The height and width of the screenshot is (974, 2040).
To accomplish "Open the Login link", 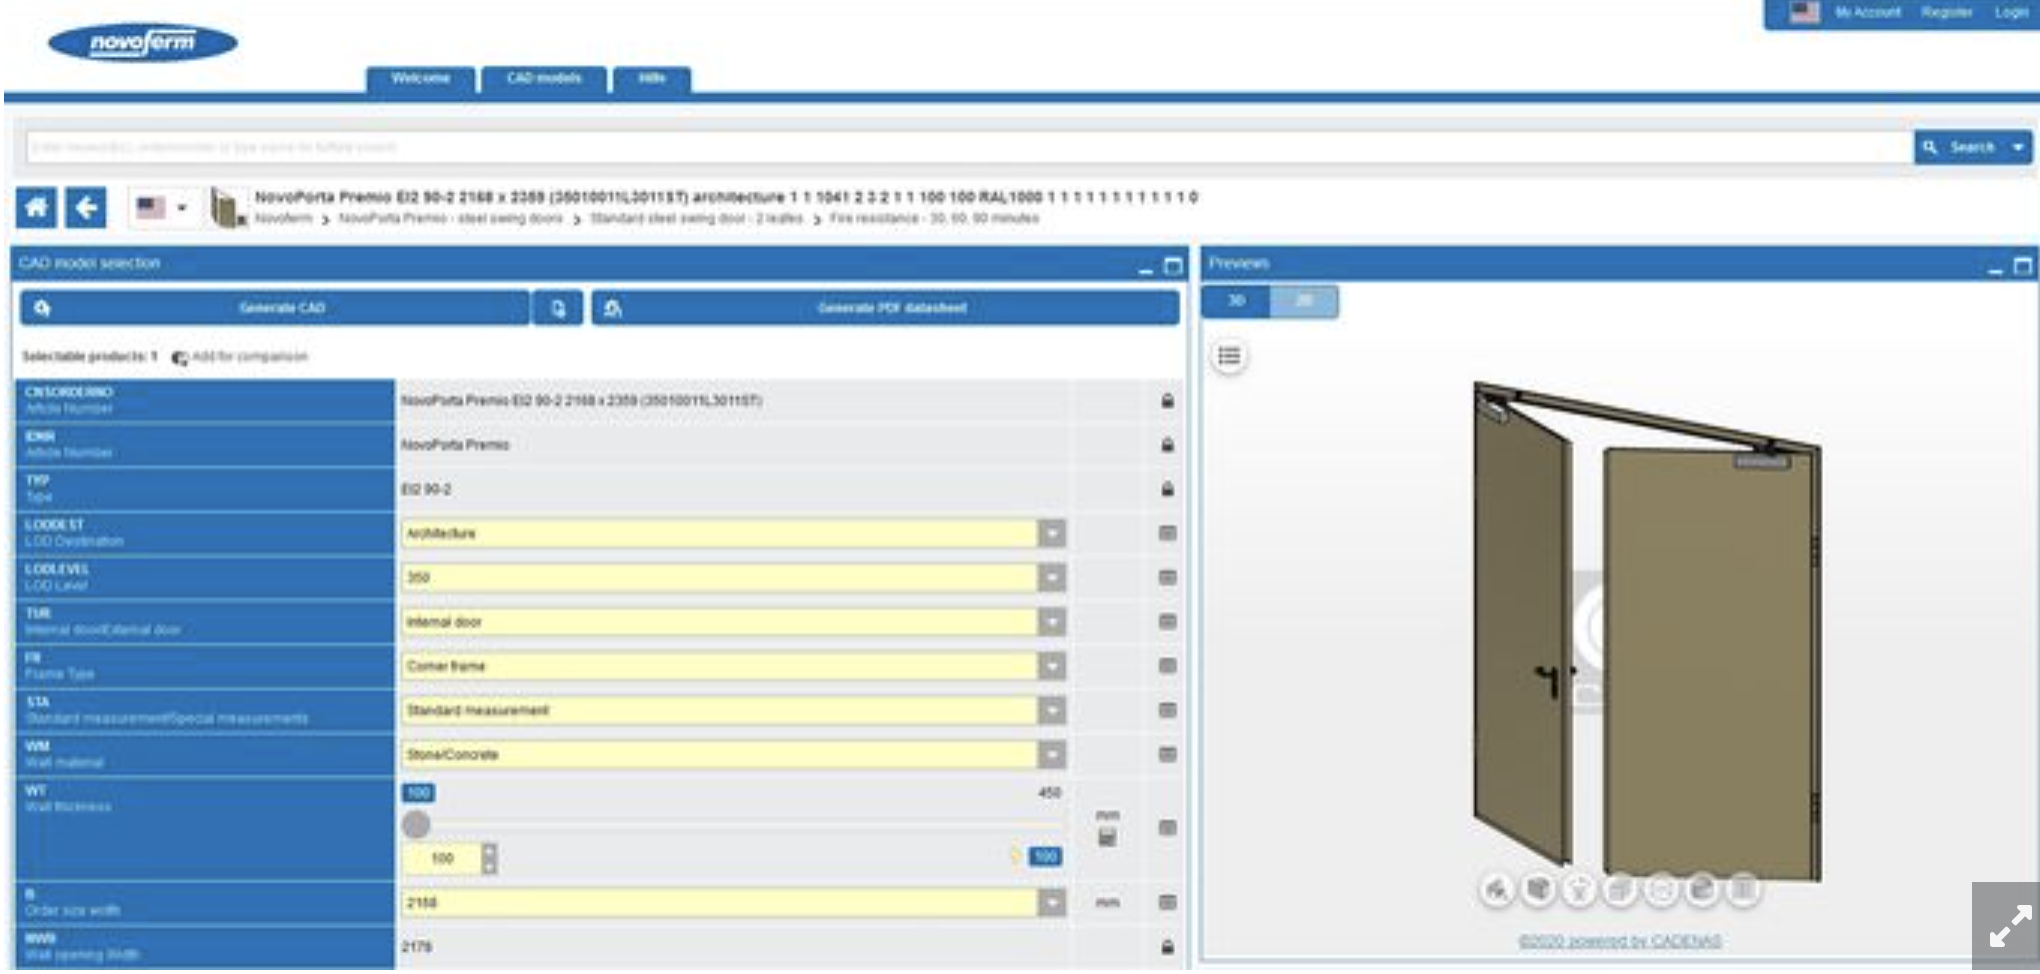I will tap(2010, 13).
